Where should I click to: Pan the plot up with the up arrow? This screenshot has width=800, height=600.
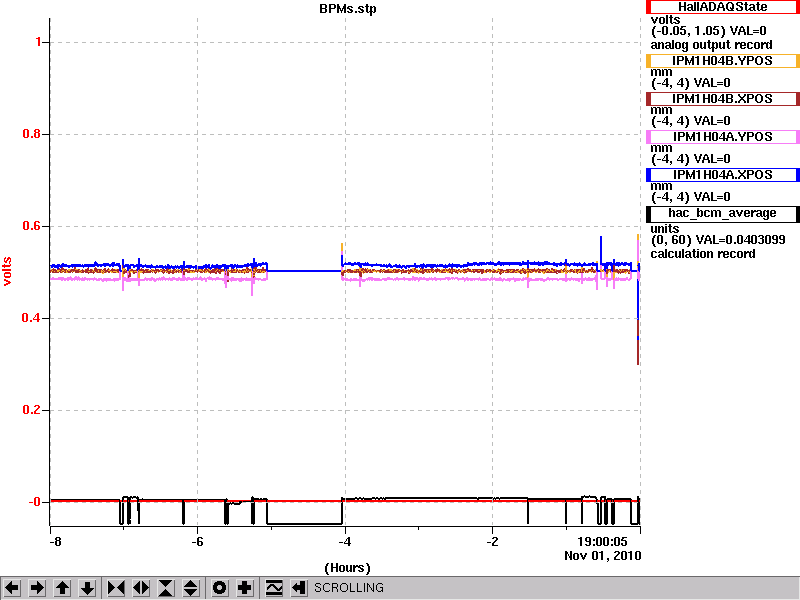click(62, 588)
